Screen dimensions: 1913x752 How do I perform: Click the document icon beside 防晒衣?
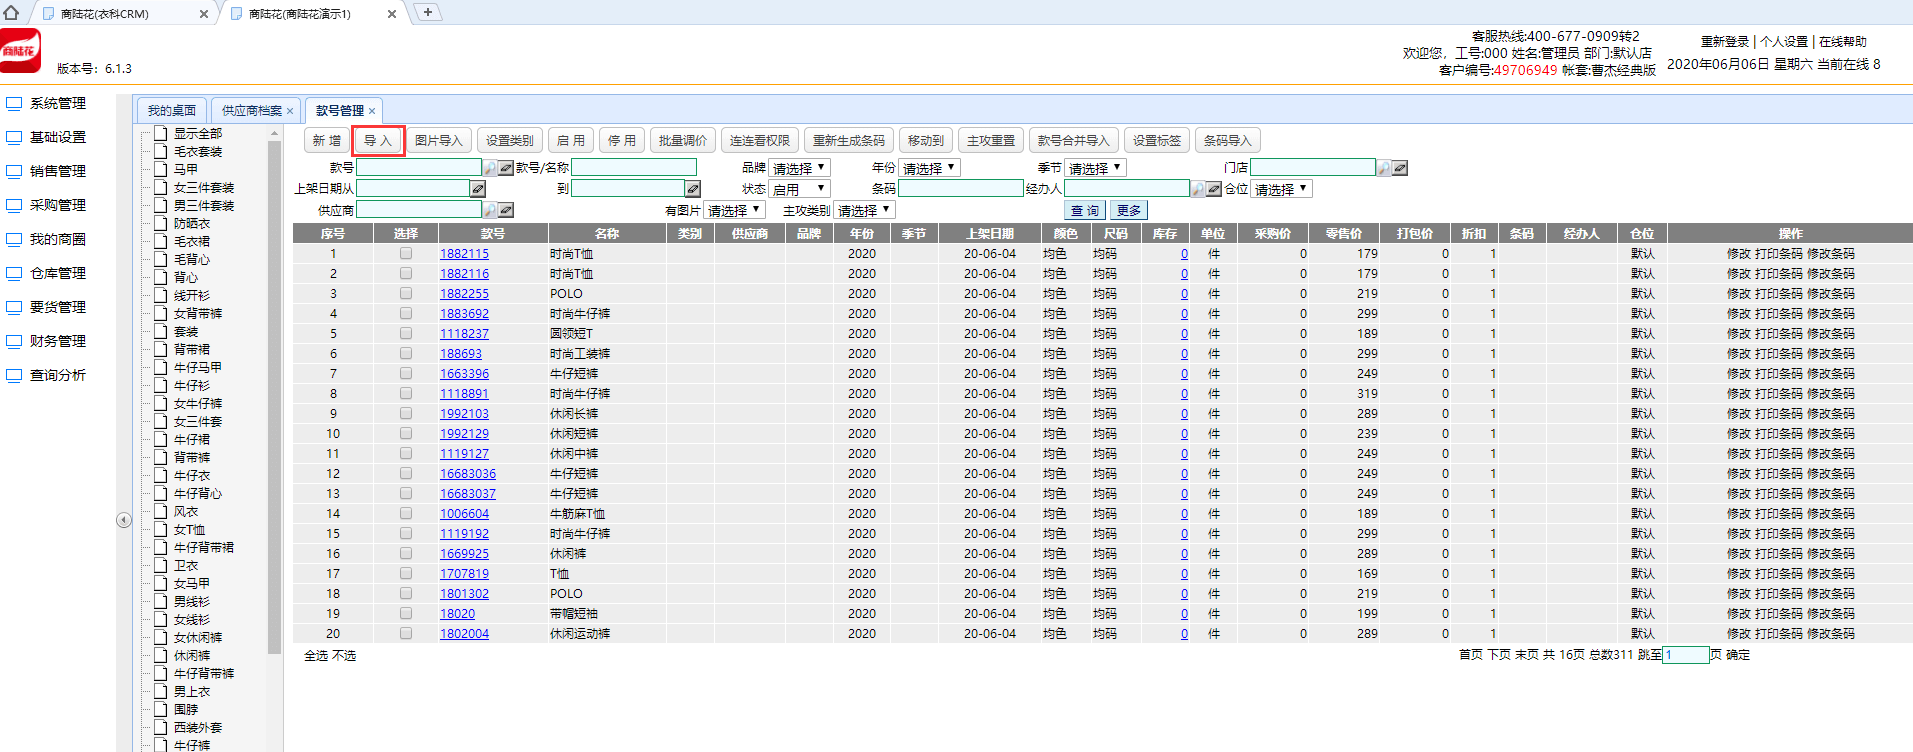(160, 223)
